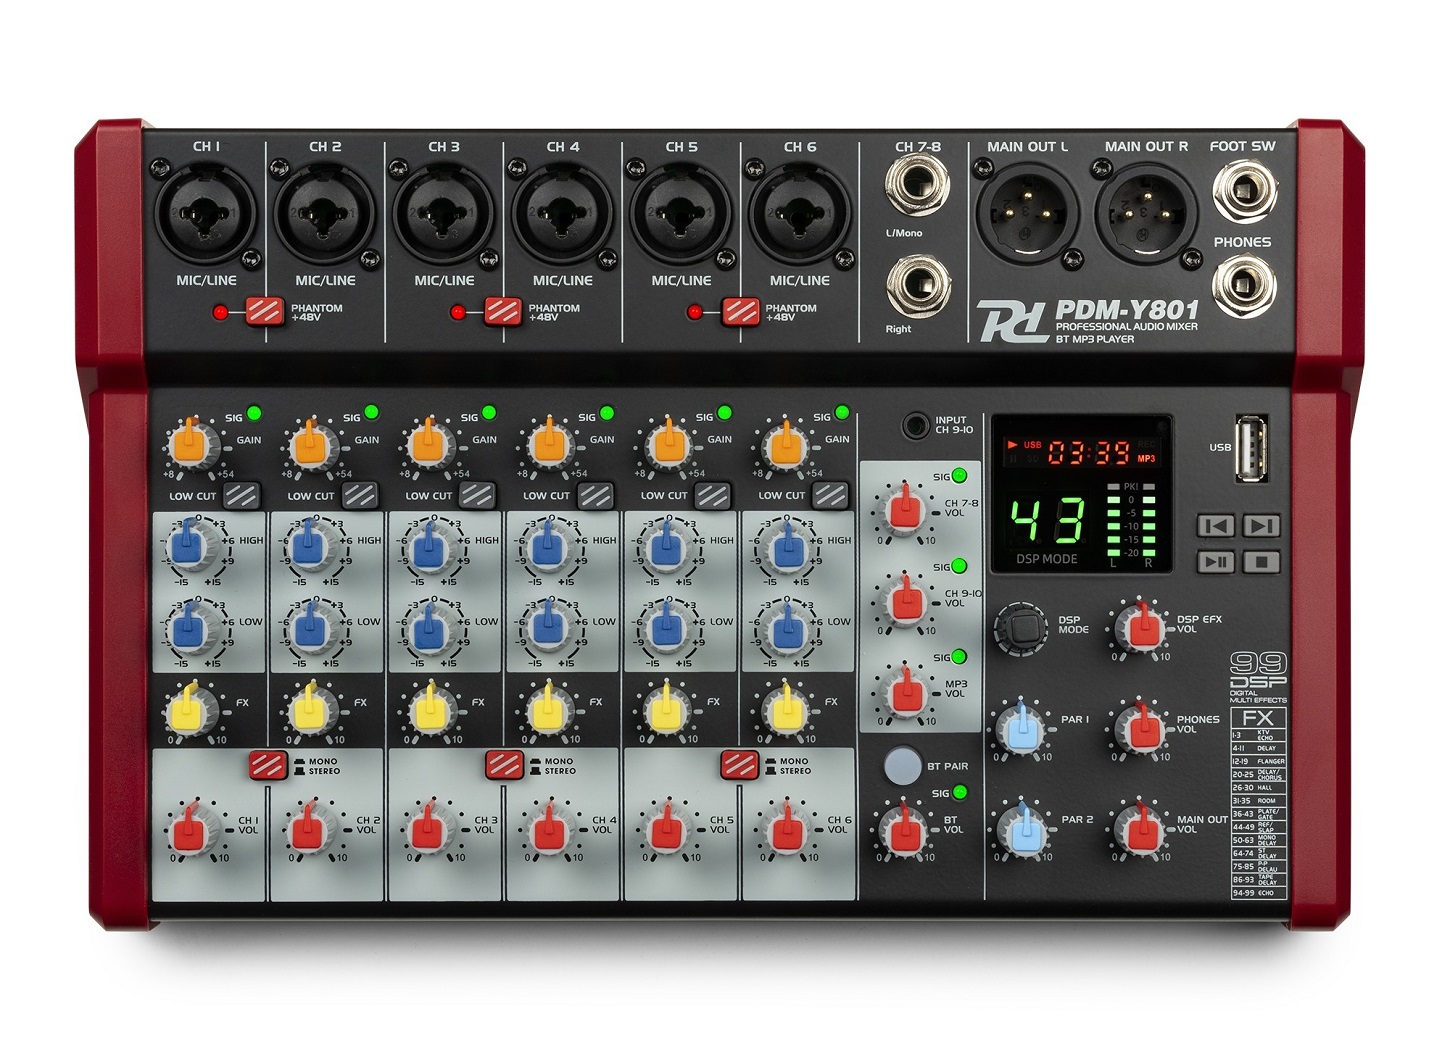Click the CH 2 blue LOW EQ knob
Viewport: 1450px width, 1055px height.
pyautogui.click(x=309, y=629)
